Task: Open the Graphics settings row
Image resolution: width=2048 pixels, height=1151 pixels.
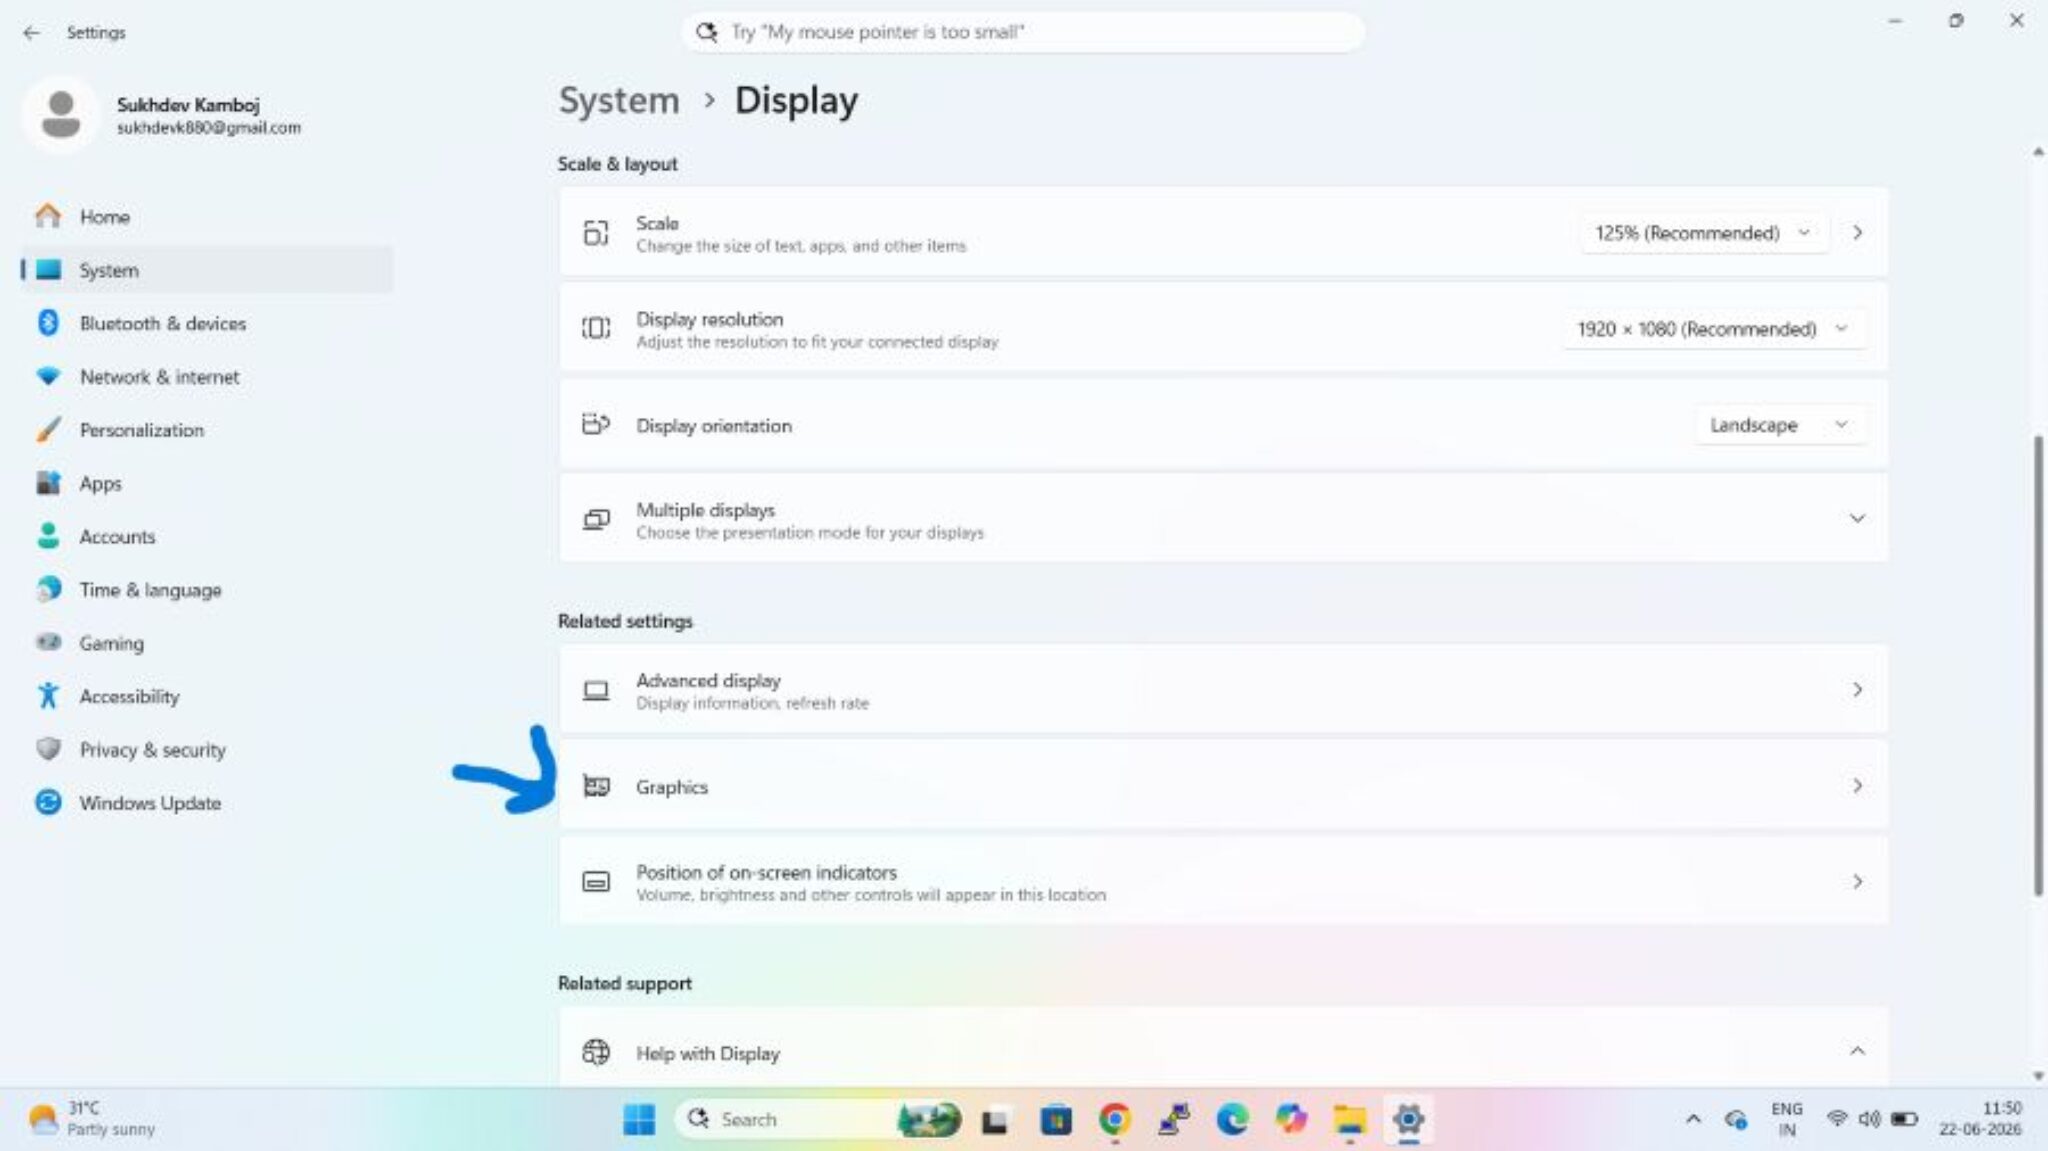Action: (1223, 786)
